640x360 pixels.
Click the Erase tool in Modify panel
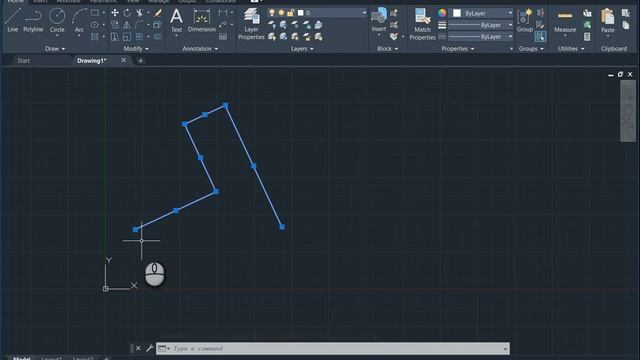pos(158,13)
